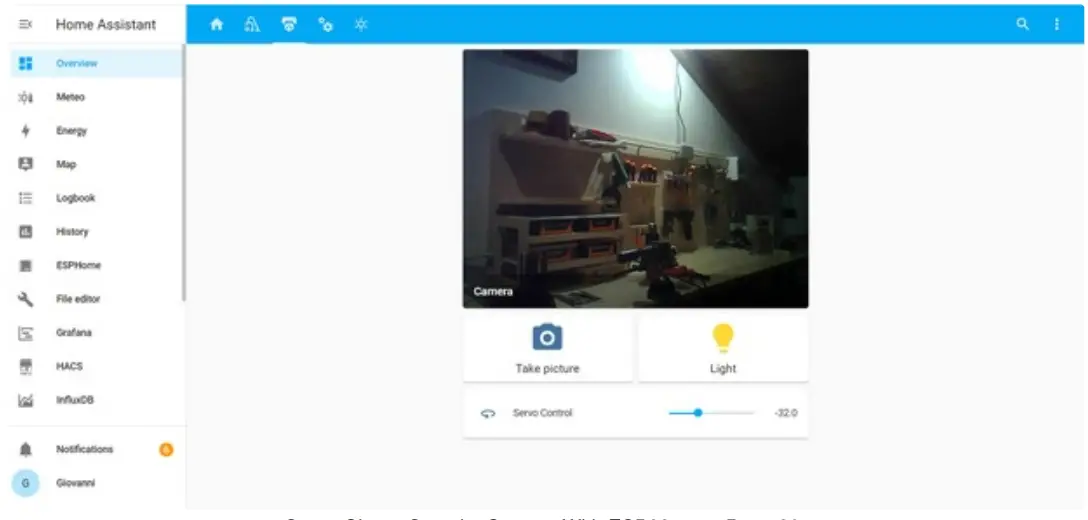Click the Servo Control slider handle

coord(698,413)
